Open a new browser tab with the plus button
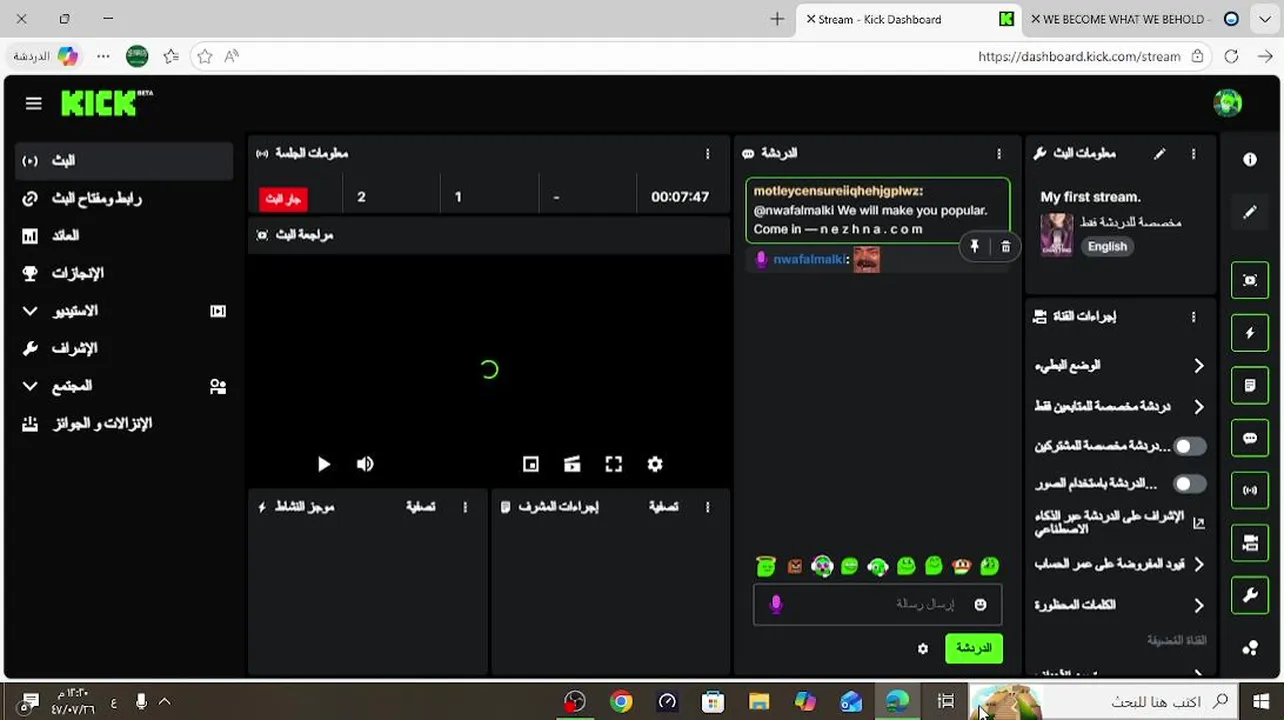 pyautogui.click(x=777, y=19)
